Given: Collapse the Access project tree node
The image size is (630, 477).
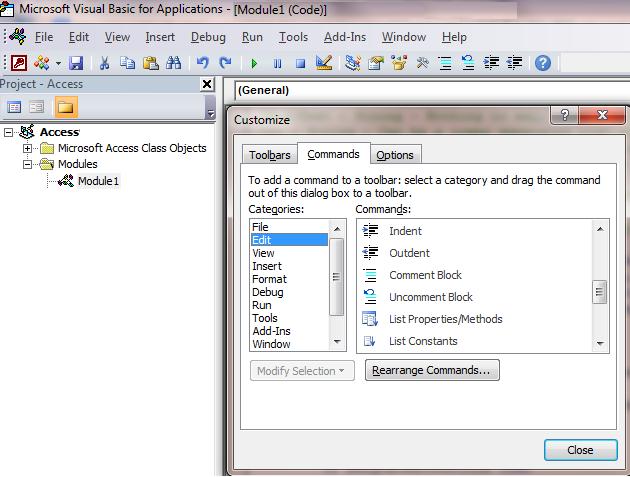Looking at the screenshot, I should pos(8,132).
